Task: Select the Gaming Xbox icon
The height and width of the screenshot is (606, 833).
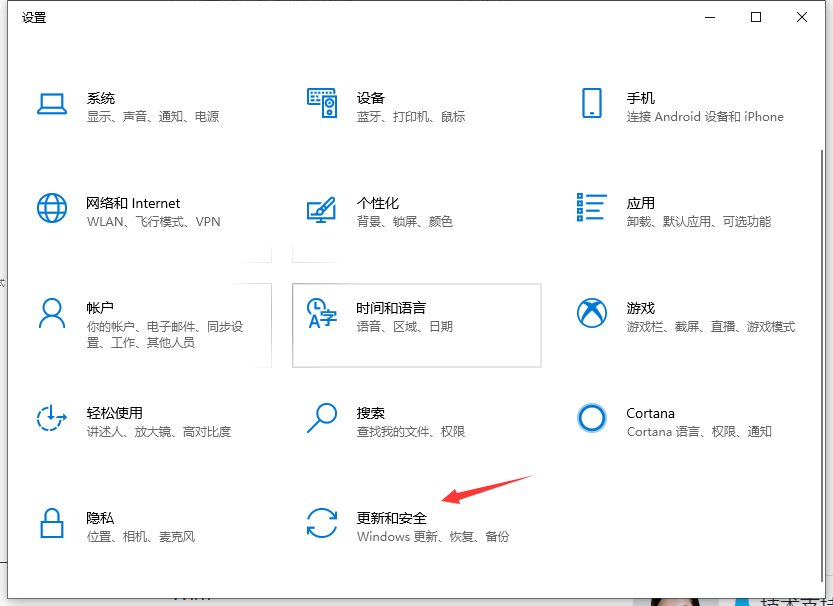Action: 592,313
